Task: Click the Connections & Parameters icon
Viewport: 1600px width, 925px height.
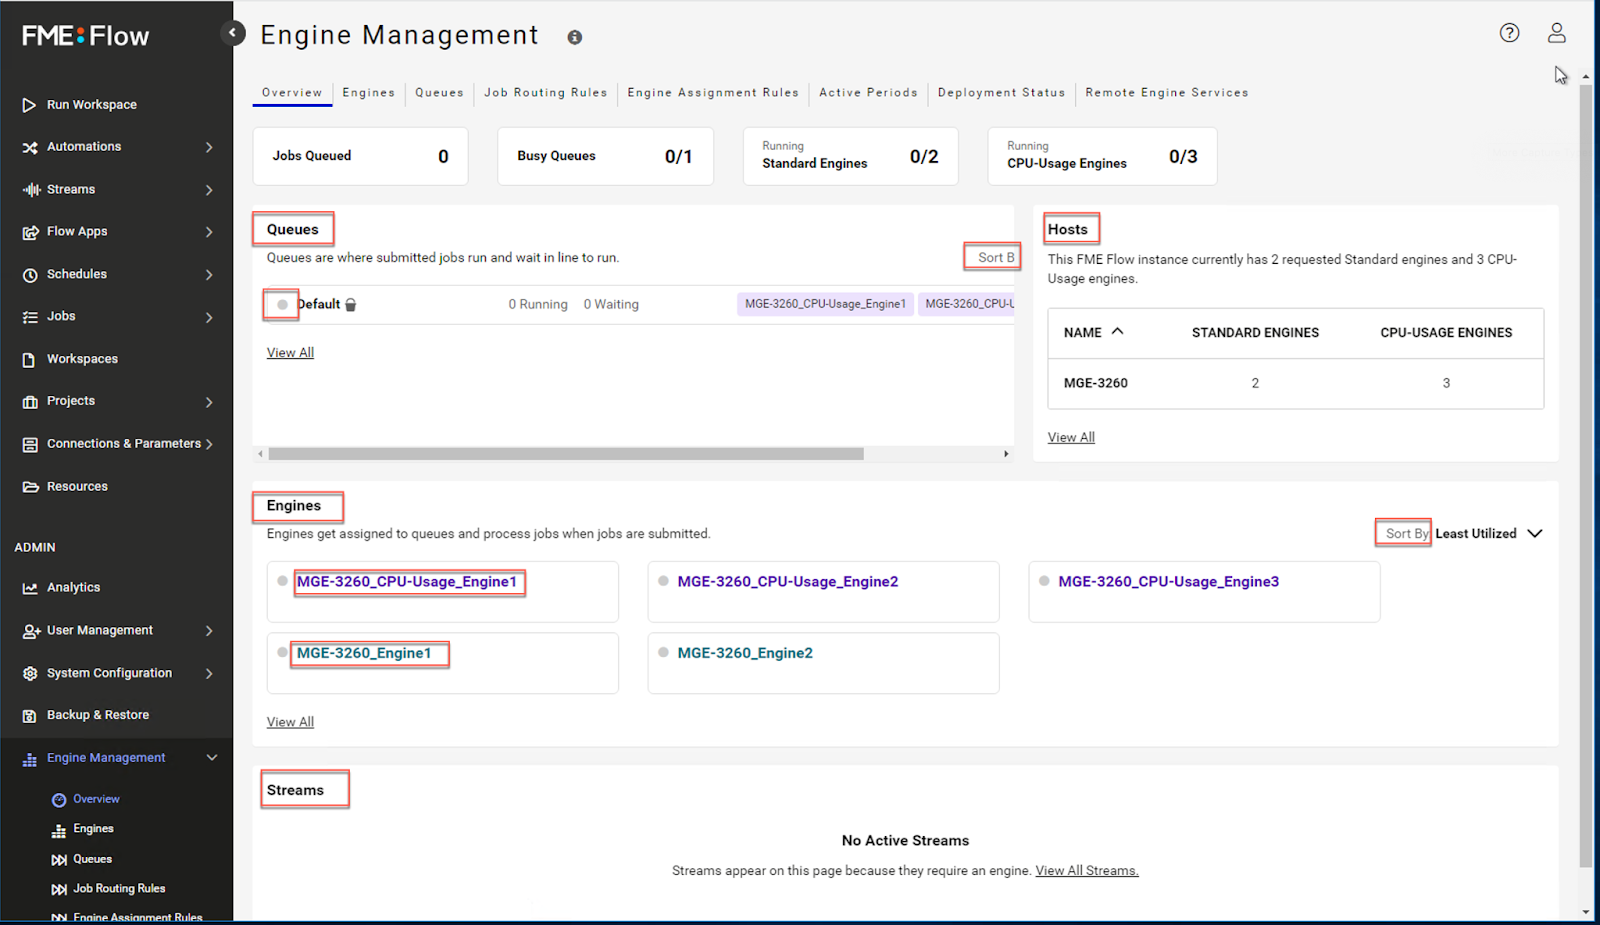Action: tap(30, 445)
